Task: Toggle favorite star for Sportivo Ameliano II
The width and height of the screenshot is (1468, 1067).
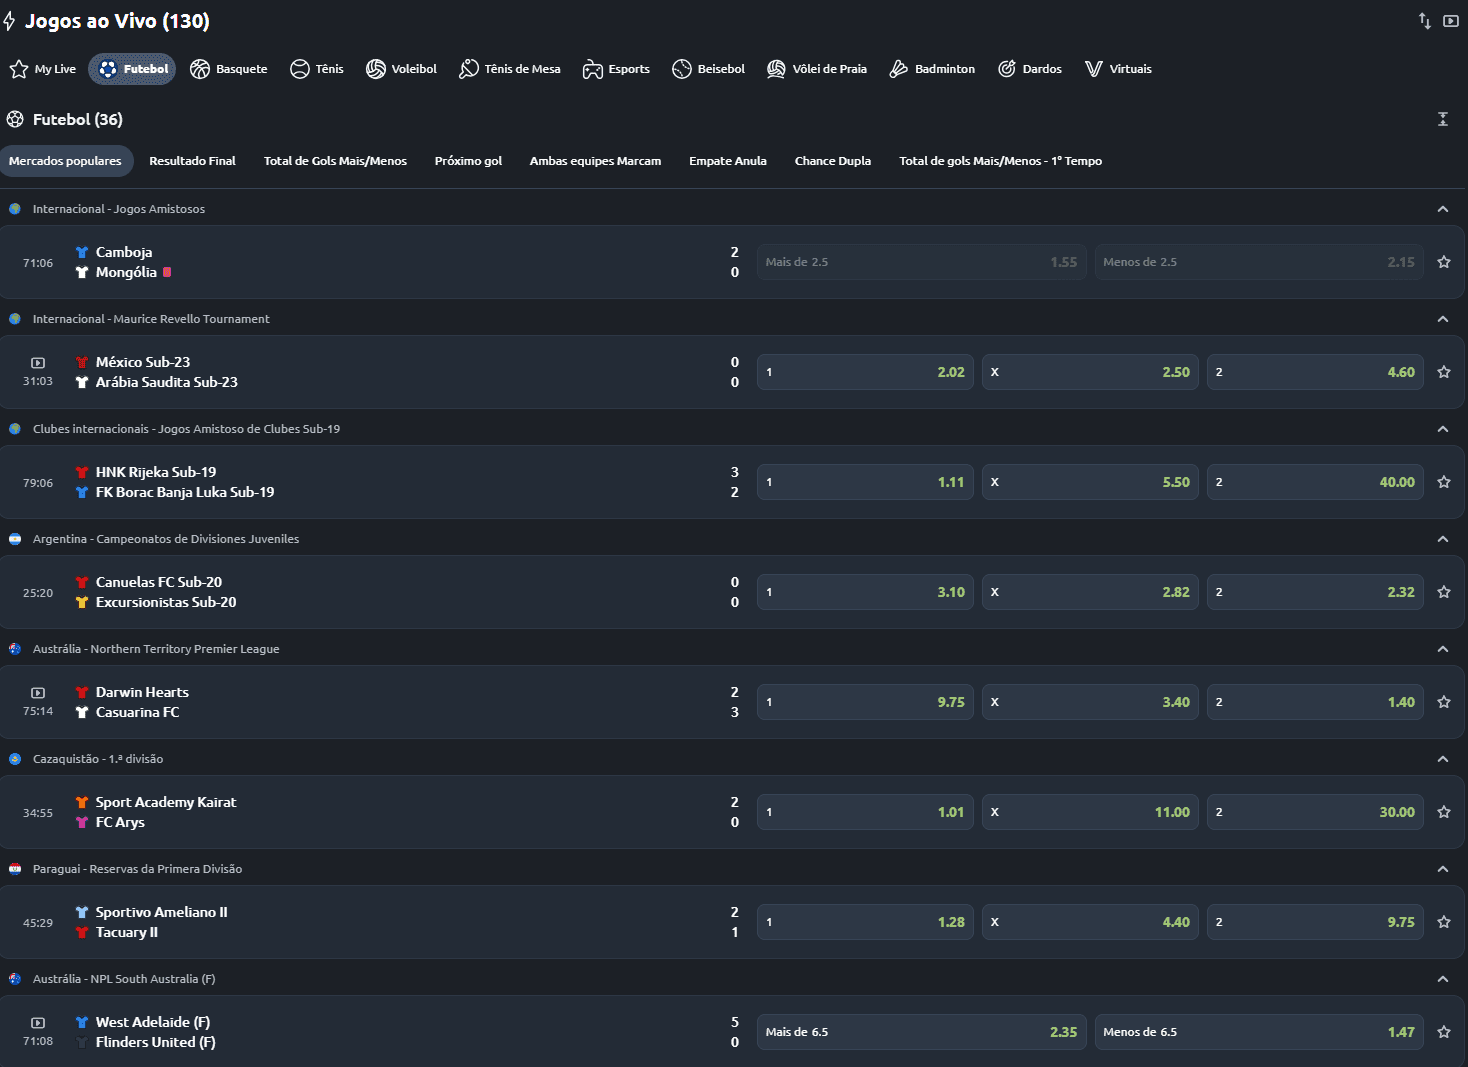Action: pos(1443,922)
